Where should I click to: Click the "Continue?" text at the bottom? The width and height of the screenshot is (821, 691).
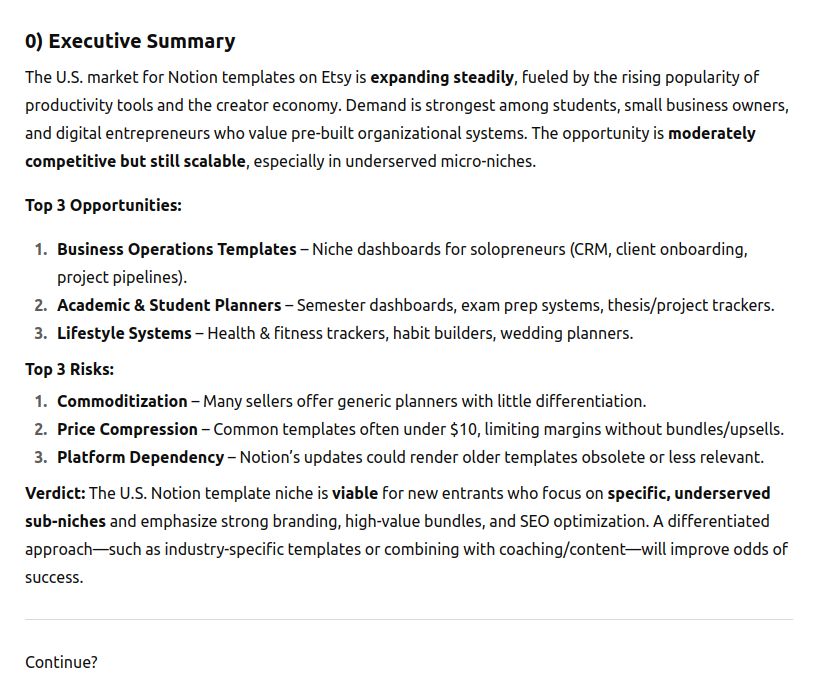click(61, 662)
